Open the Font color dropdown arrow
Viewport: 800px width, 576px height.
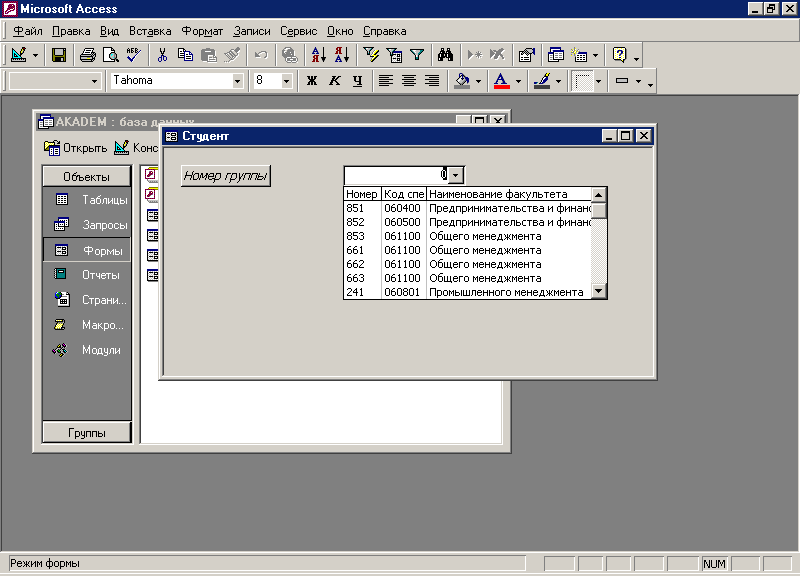[x=518, y=81]
